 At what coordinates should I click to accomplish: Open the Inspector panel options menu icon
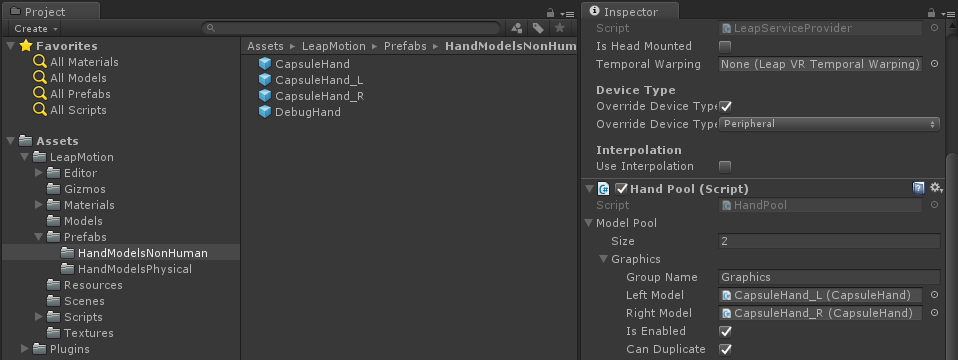tap(947, 13)
